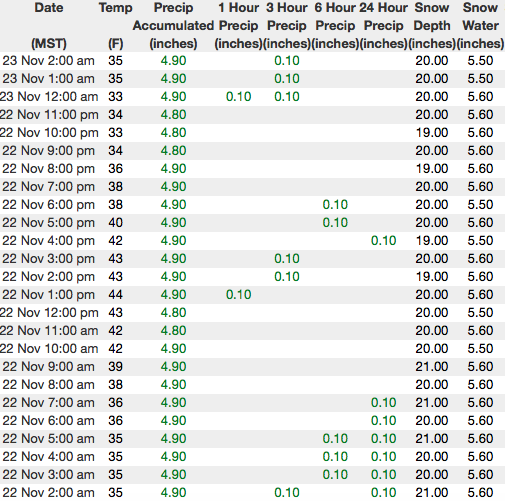Click the Date (MST) column header
The image size is (505, 501).
point(49,26)
